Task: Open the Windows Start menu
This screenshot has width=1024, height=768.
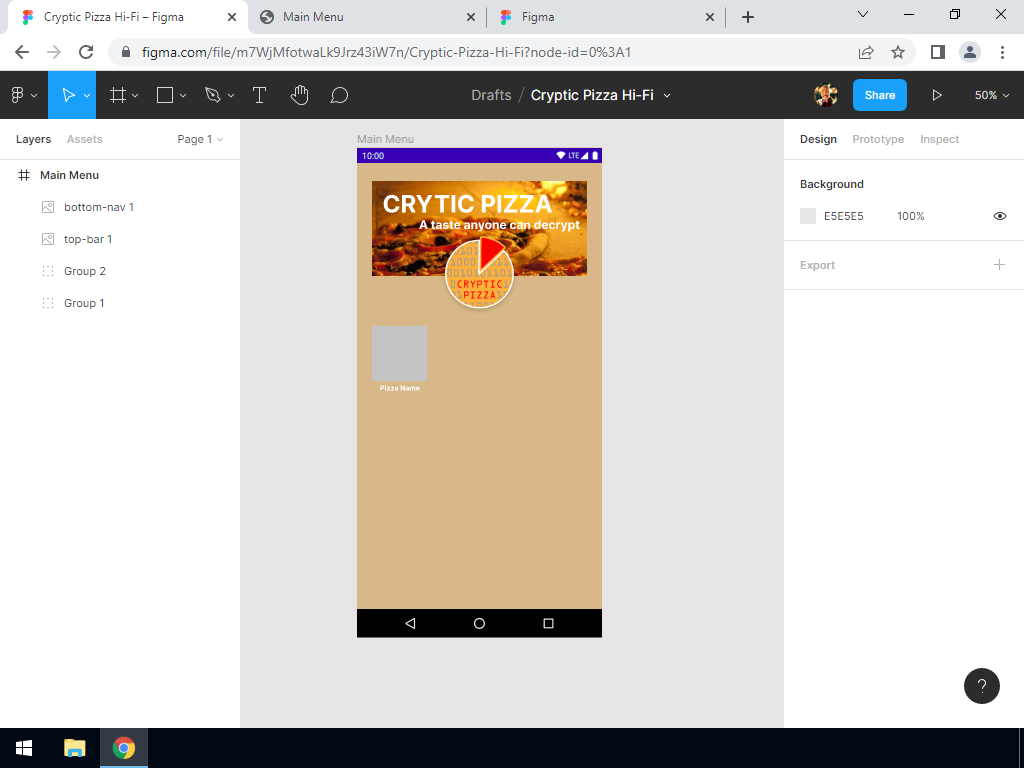Action: coord(24,748)
